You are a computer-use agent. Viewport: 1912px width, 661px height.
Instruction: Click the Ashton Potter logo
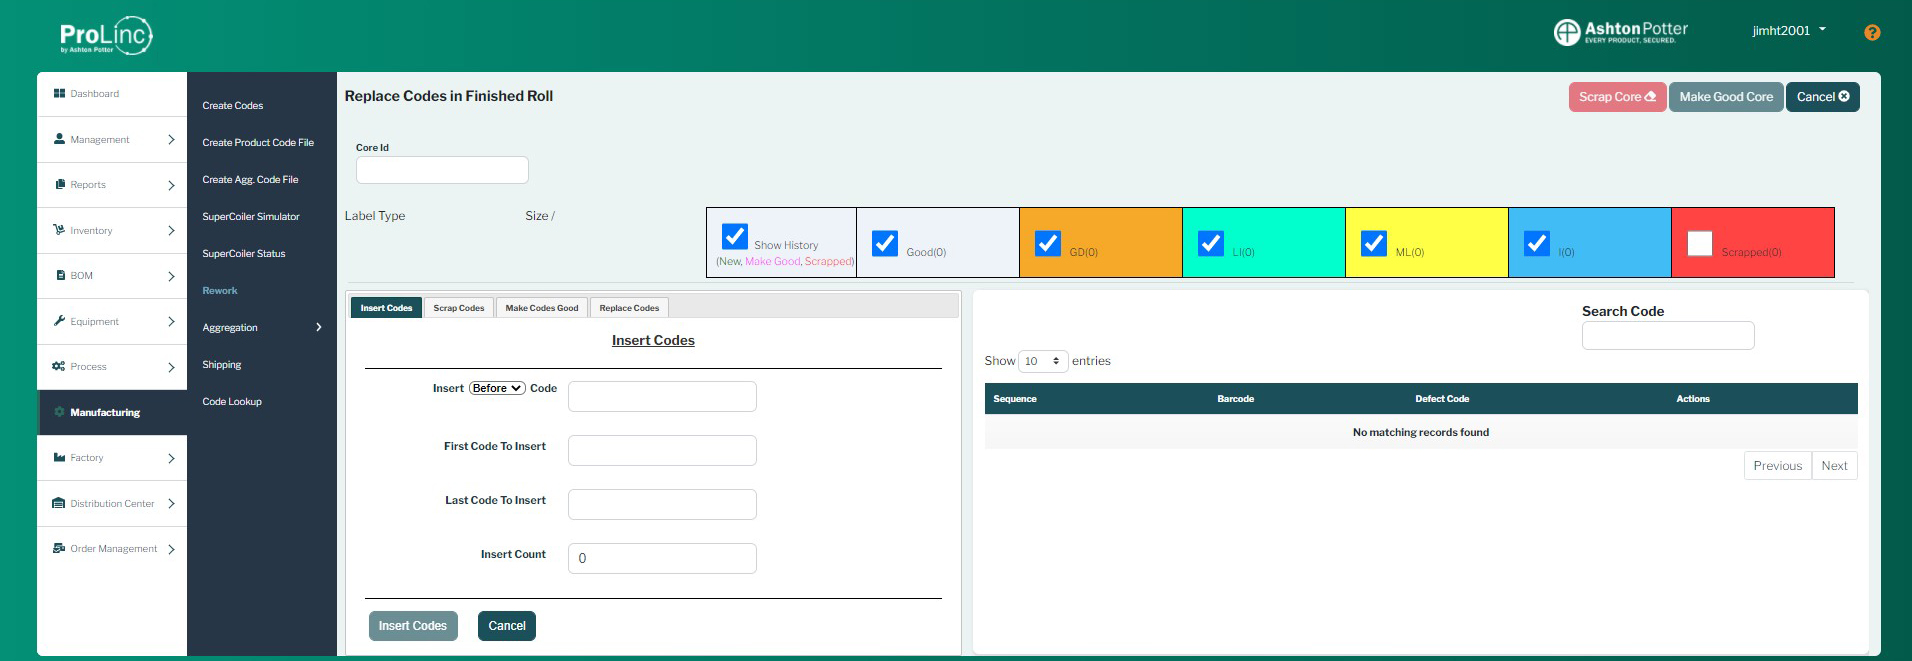coord(1621,32)
